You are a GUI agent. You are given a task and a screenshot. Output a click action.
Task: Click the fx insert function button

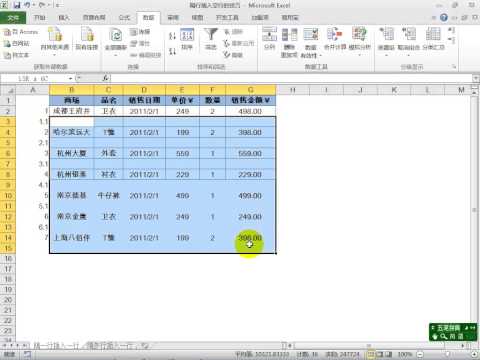(x=106, y=79)
